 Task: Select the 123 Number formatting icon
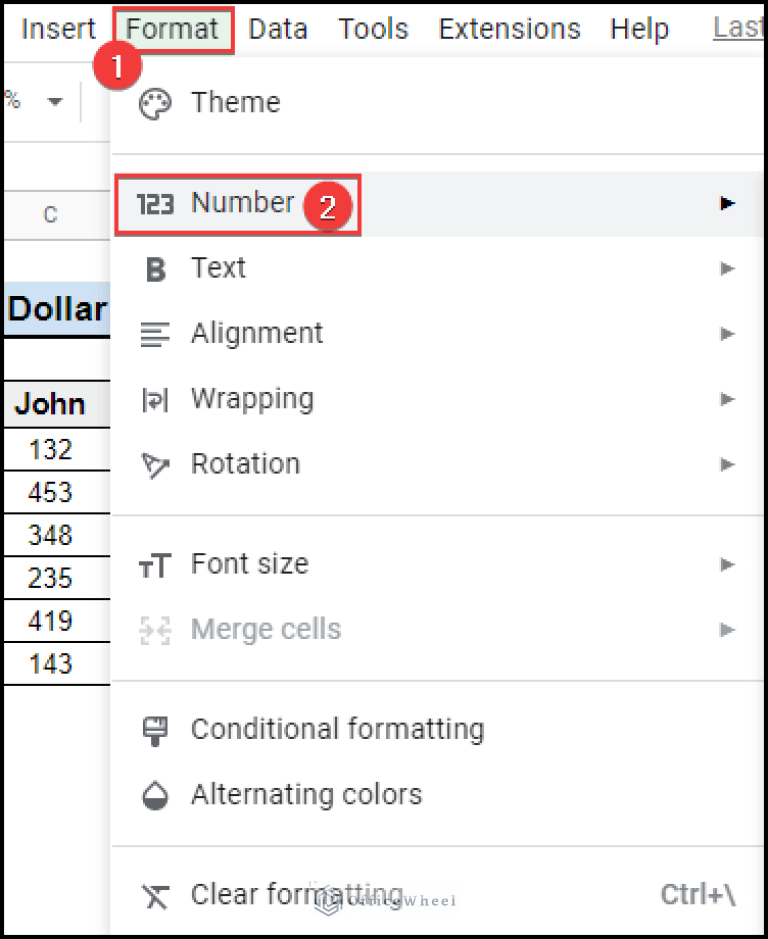pos(155,202)
